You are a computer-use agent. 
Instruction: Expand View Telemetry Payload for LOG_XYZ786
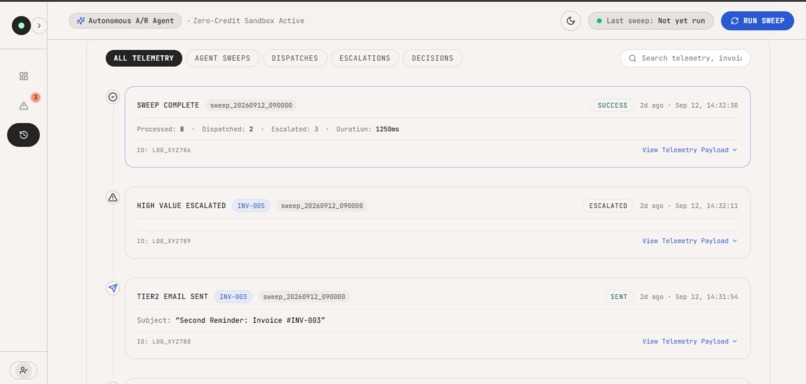click(689, 150)
